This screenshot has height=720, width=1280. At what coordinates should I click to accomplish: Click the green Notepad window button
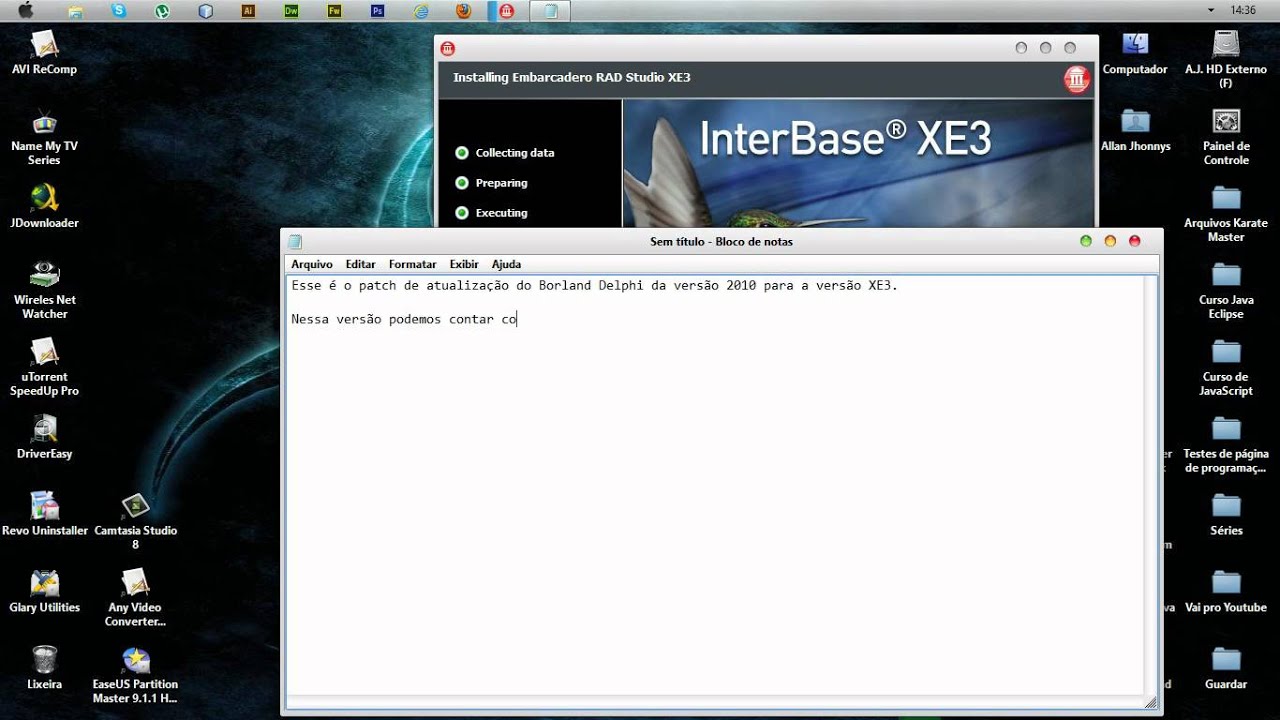[1086, 241]
